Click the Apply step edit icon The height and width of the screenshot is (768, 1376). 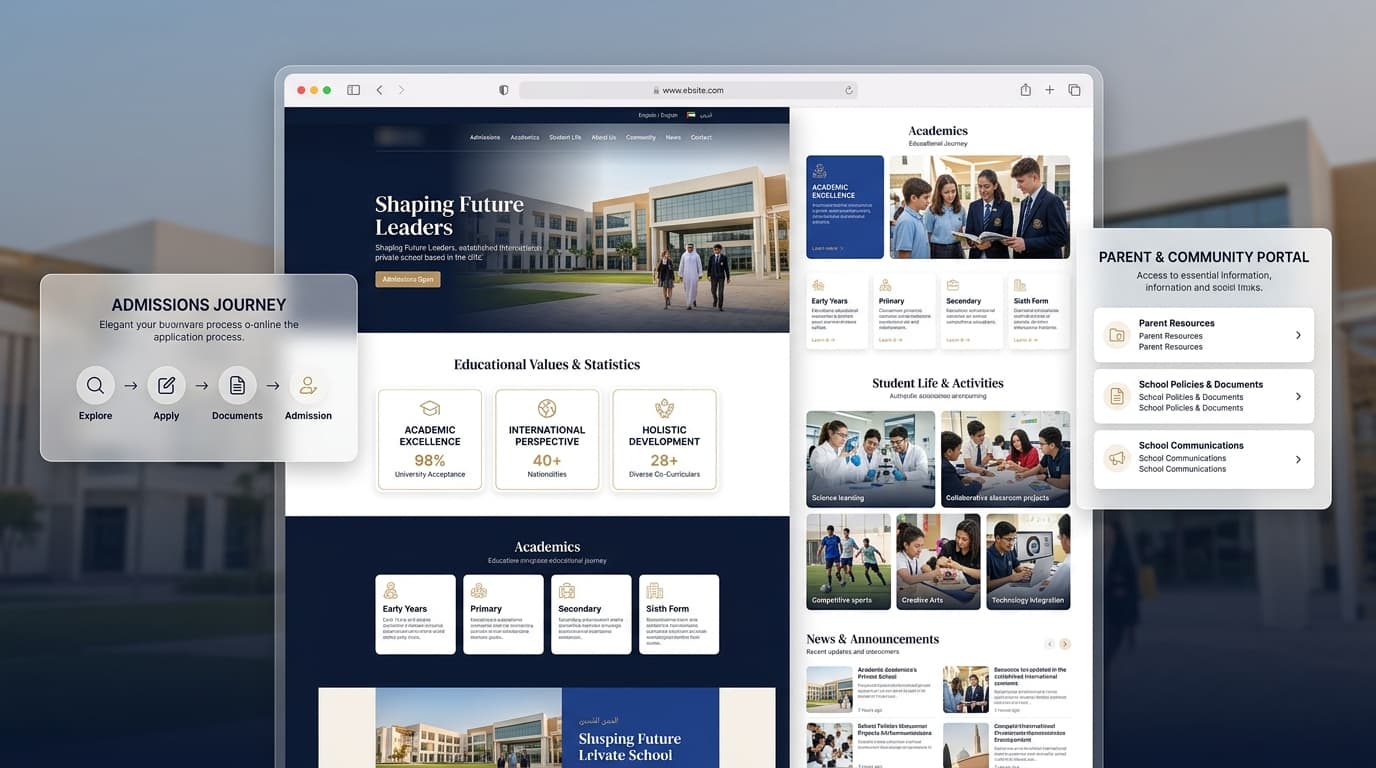click(x=166, y=385)
